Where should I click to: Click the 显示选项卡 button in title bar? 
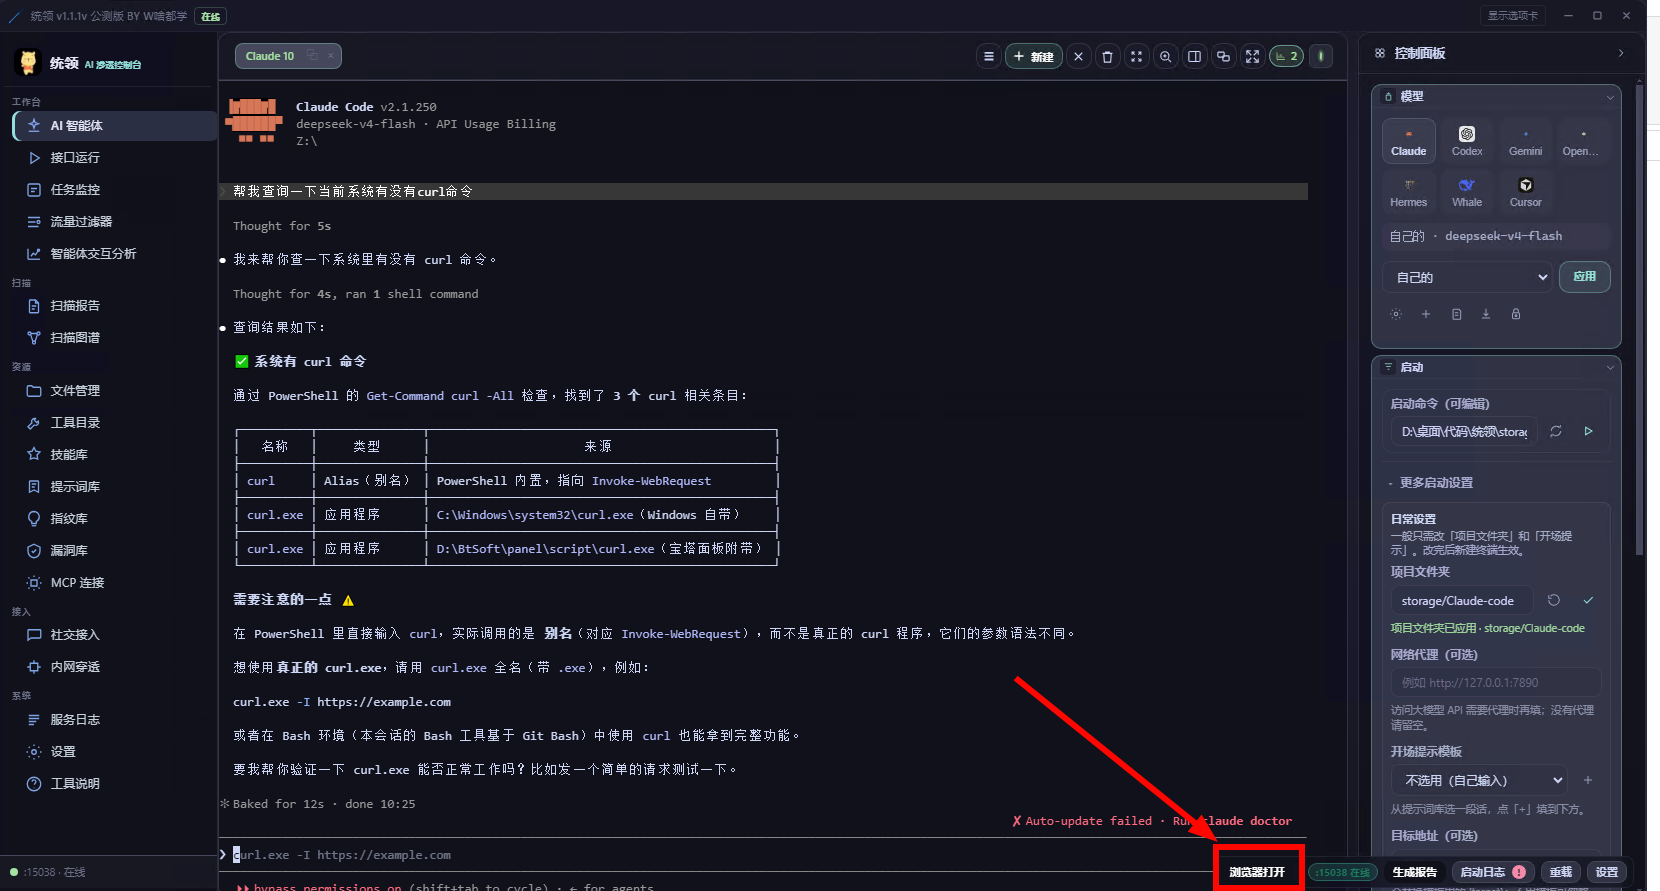coord(1512,15)
